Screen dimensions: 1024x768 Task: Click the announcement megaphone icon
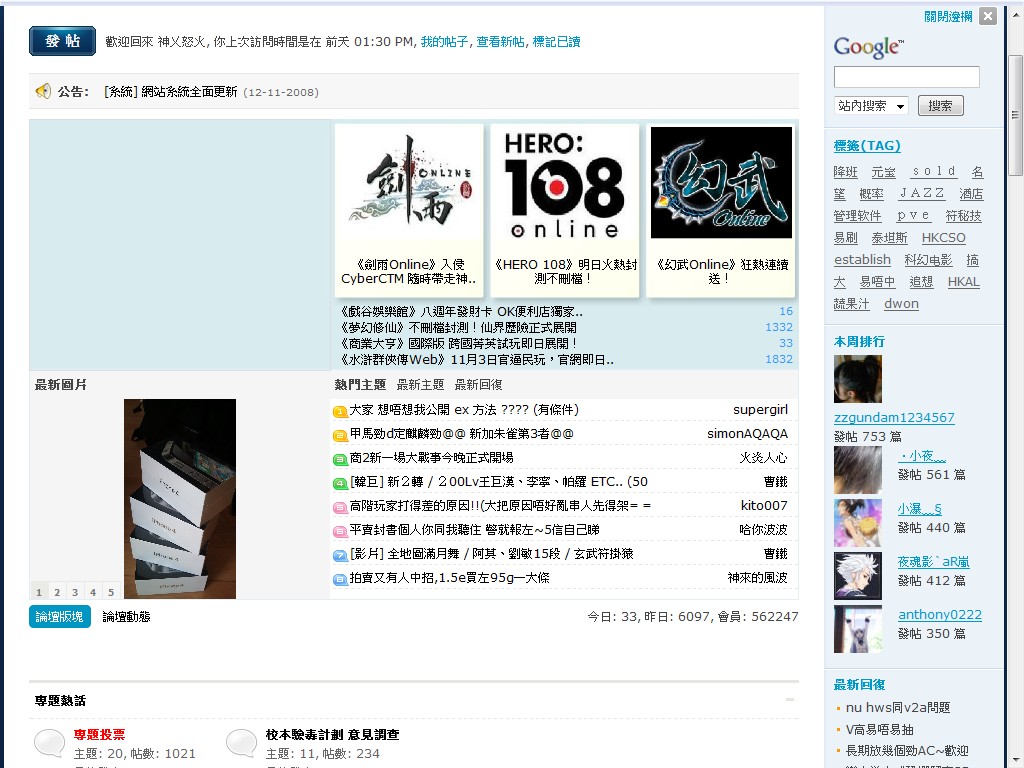[x=43, y=91]
